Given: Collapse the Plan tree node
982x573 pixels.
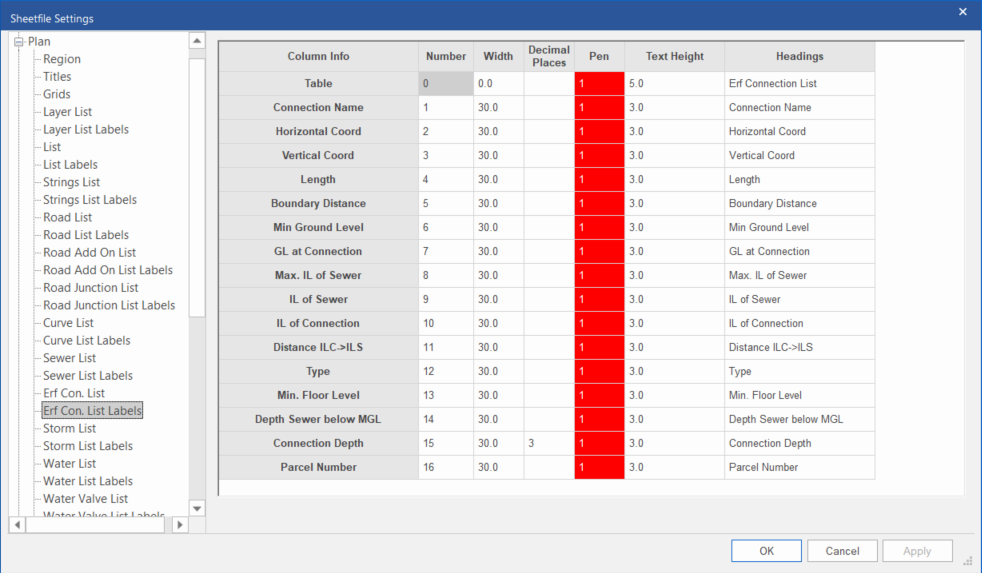Looking at the screenshot, I should click(x=18, y=42).
